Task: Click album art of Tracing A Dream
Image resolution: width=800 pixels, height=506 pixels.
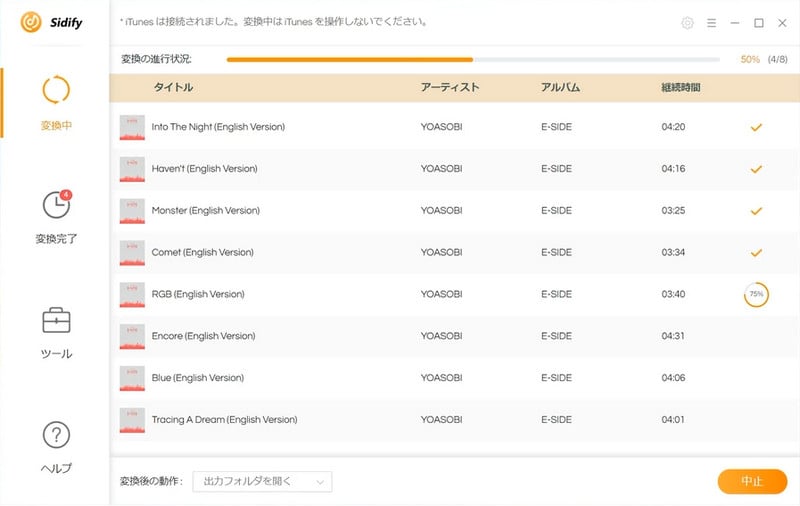Action: pyautogui.click(x=132, y=420)
